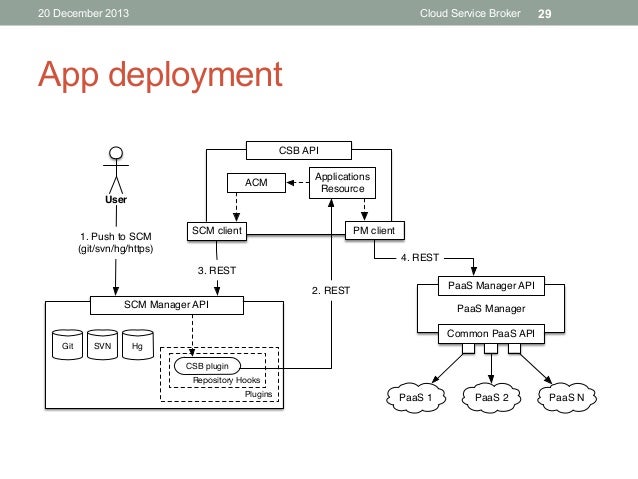Image resolution: width=638 pixels, height=479 pixels.
Task: Select the Git repository cylinder
Action: (x=68, y=345)
